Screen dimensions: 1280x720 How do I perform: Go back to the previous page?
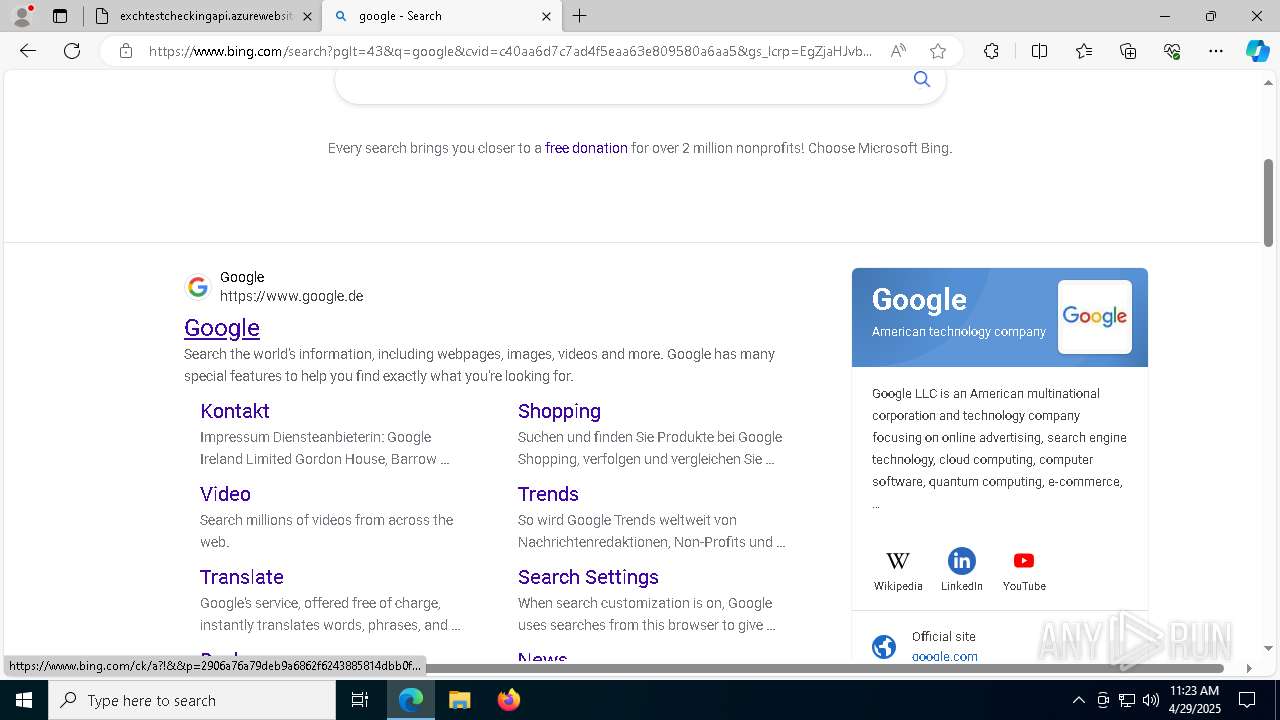pos(28,51)
